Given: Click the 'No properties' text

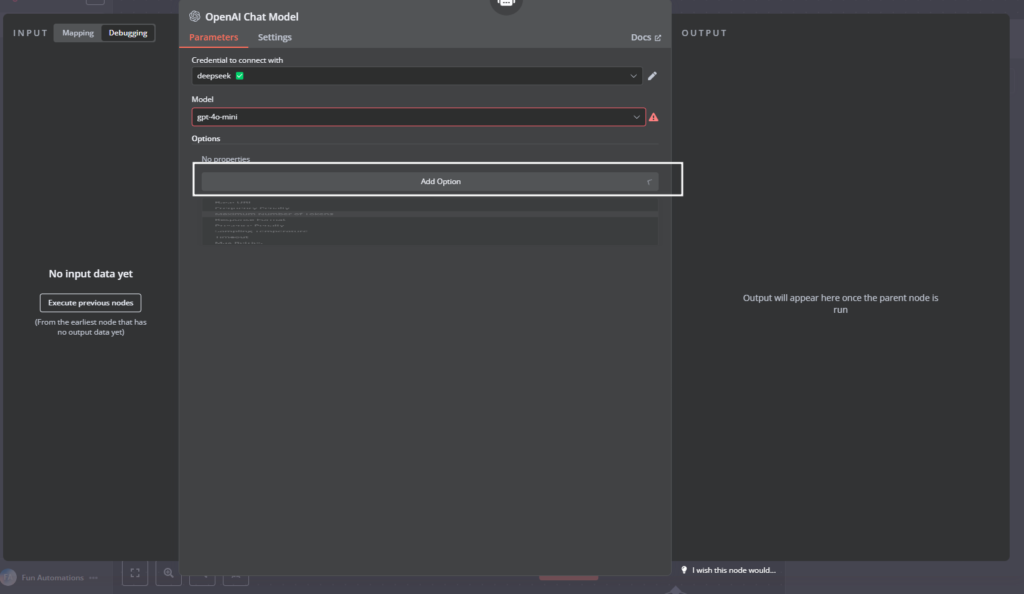Looking at the screenshot, I should 225,159.
